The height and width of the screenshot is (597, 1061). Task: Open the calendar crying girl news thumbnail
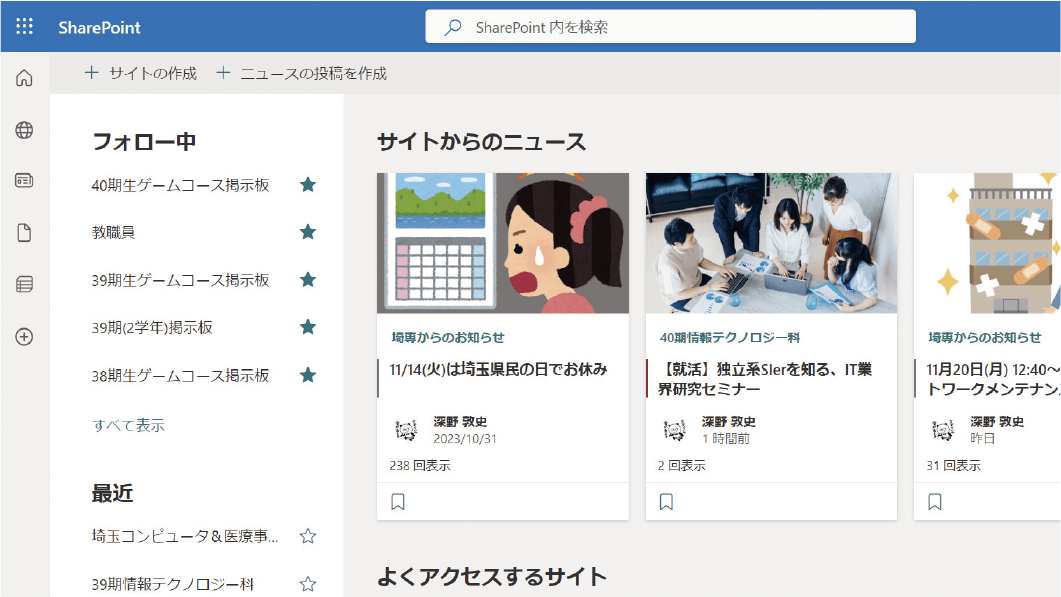503,243
